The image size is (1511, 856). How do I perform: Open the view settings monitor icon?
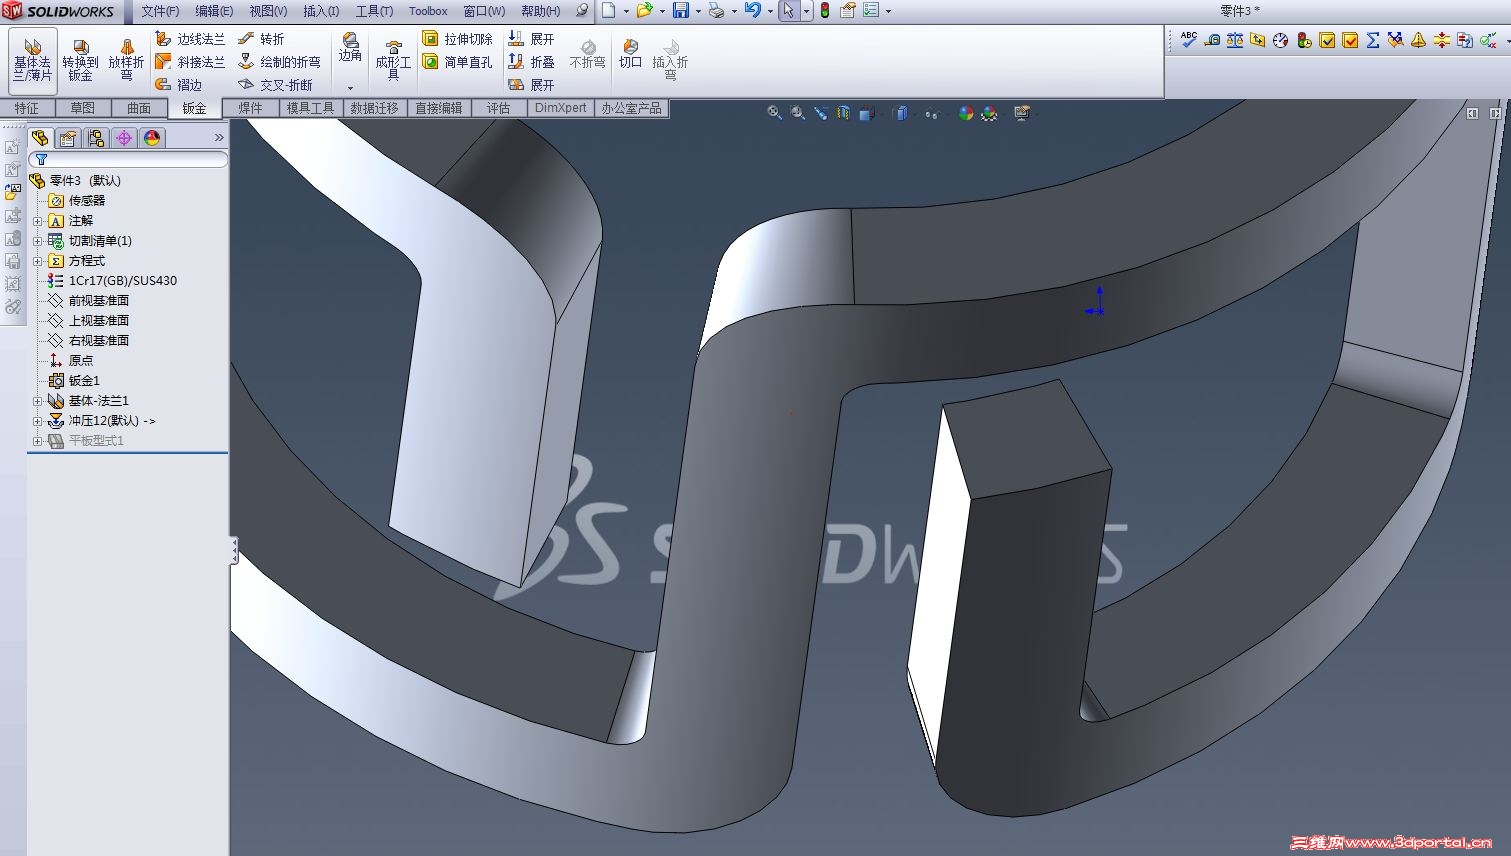point(1022,113)
